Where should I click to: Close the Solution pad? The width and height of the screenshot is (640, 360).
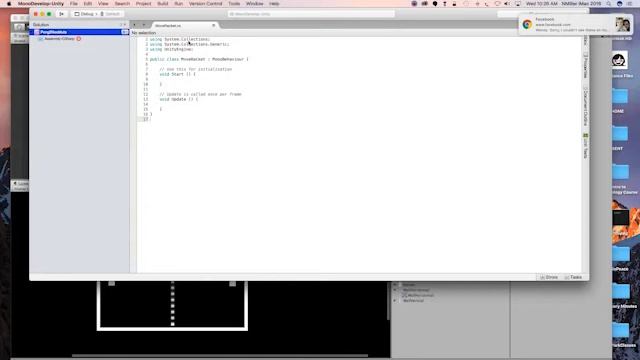125,25
